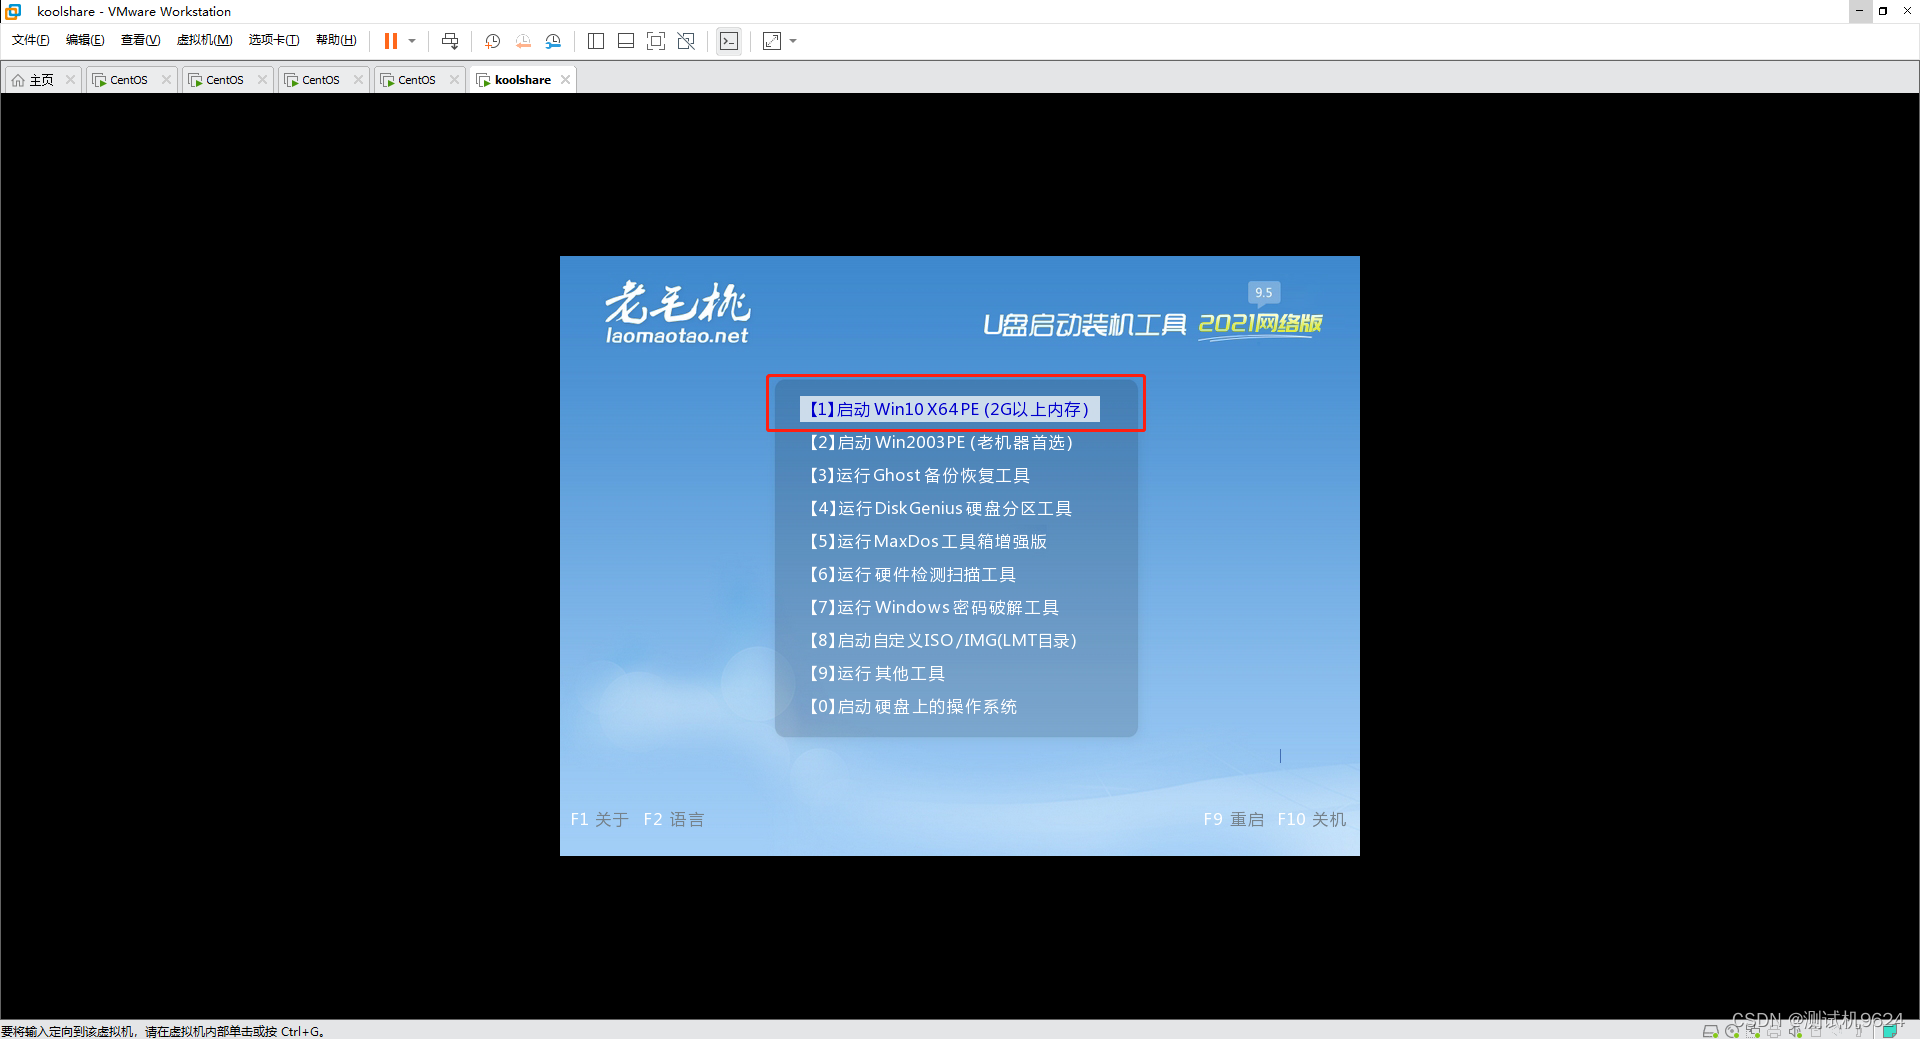Enter full screen mode icon
Viewport: 1920px width, 1039px height.
click(656, 41)
